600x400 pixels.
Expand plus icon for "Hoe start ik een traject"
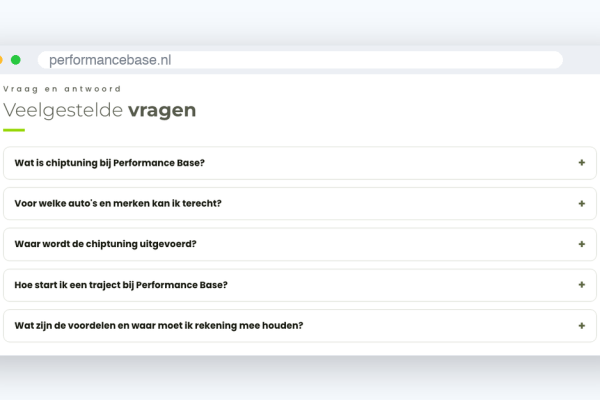click(x=581, y=285)
